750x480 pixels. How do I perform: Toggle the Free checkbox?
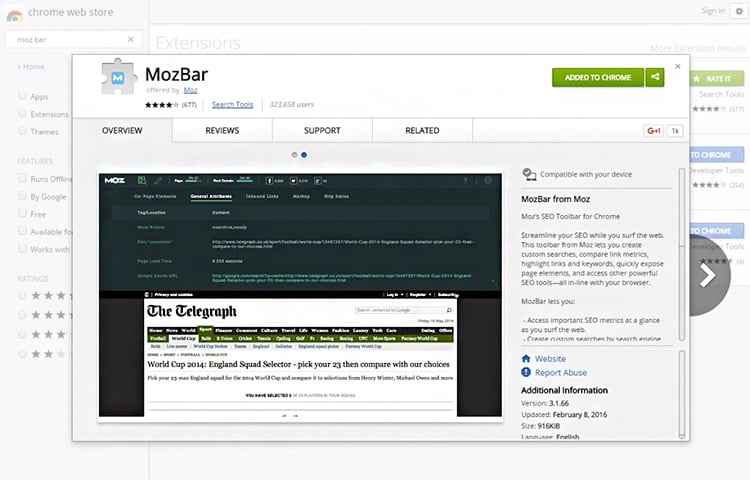[22, 213]
